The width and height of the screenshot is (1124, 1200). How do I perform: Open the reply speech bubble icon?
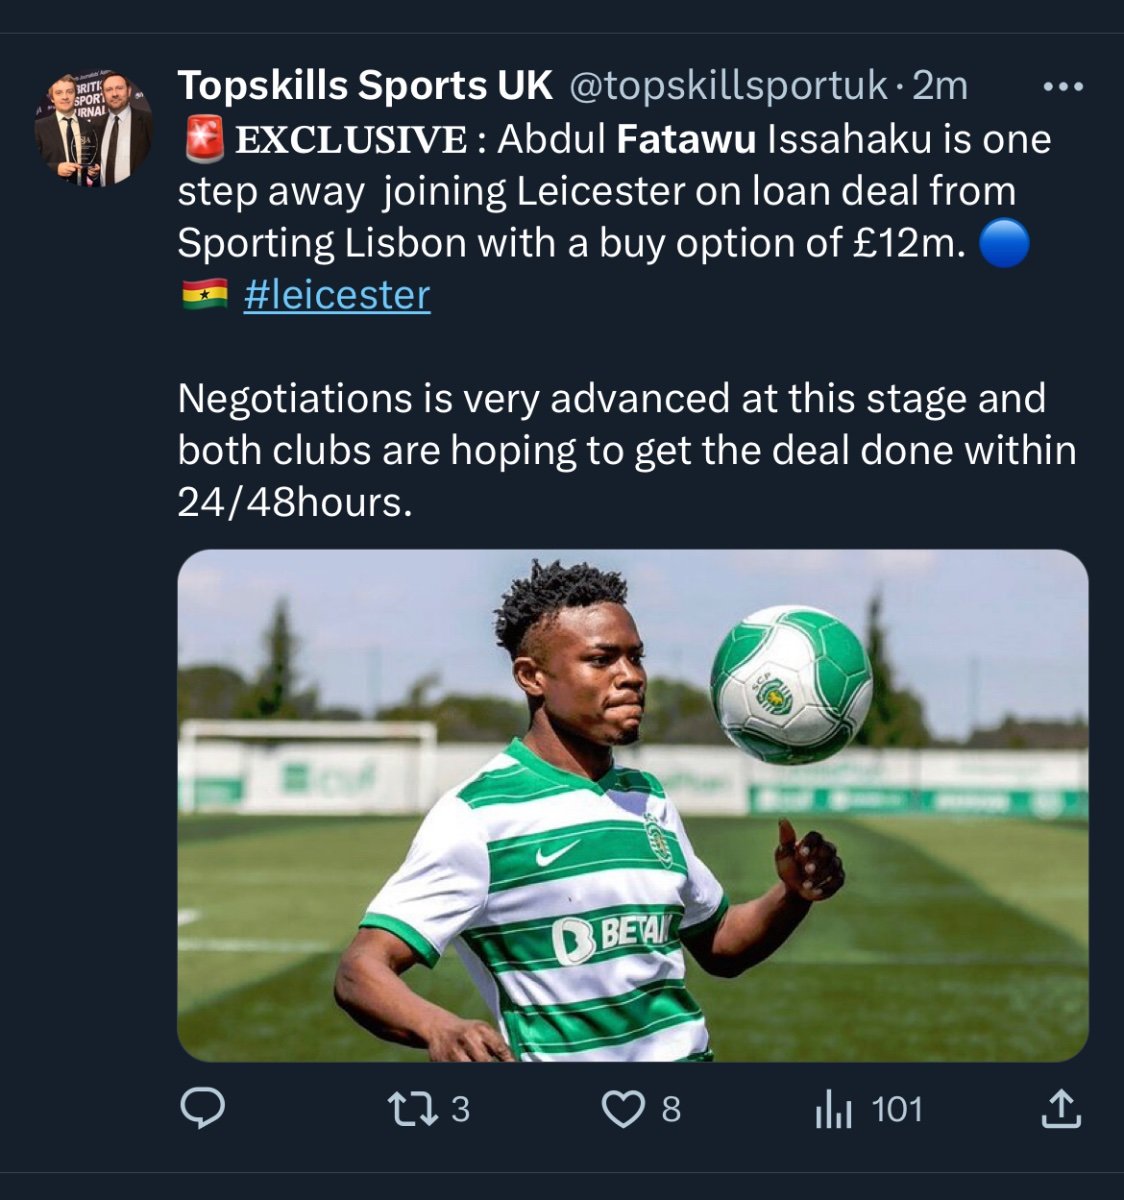click(x=202, y=1109)
